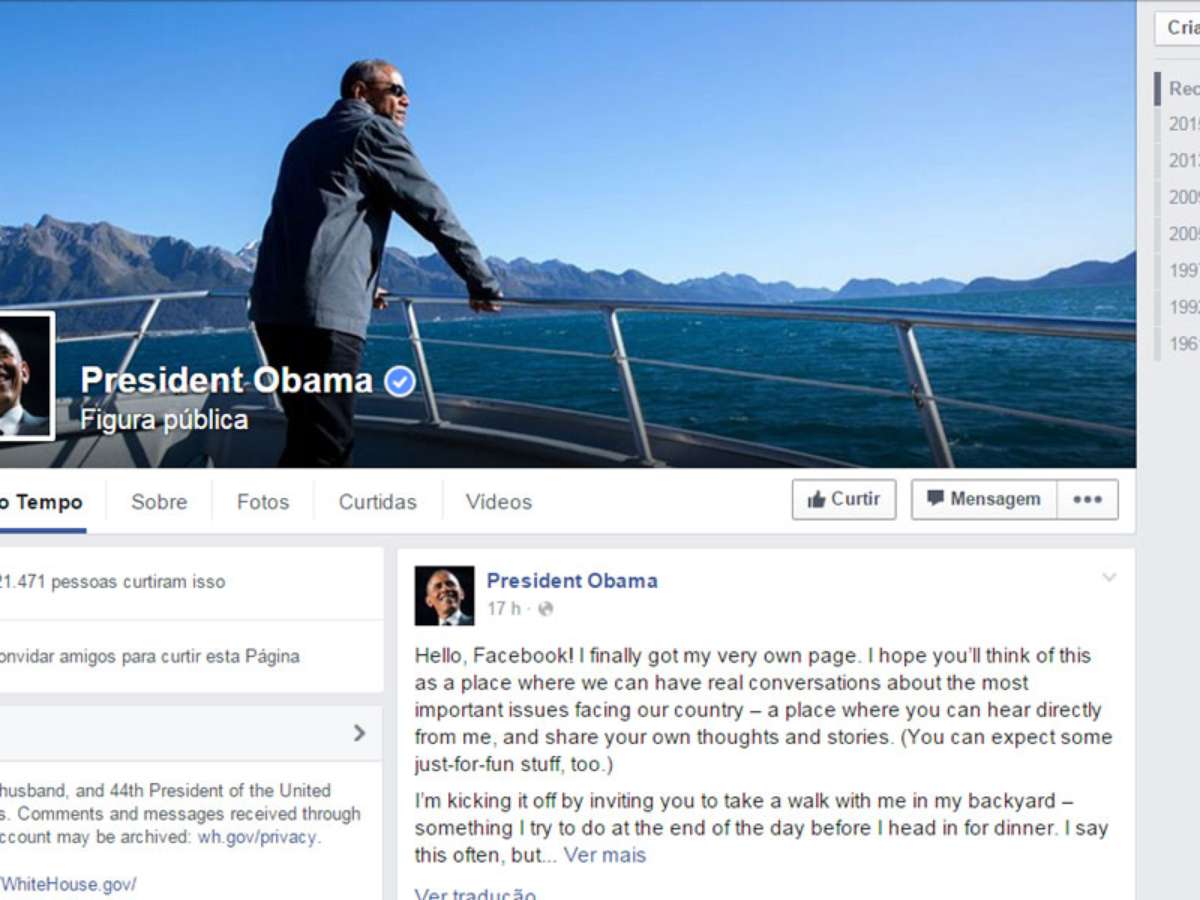Click Ver tradução below the post
Screen dimensions: 1200x900
[475, 893]
